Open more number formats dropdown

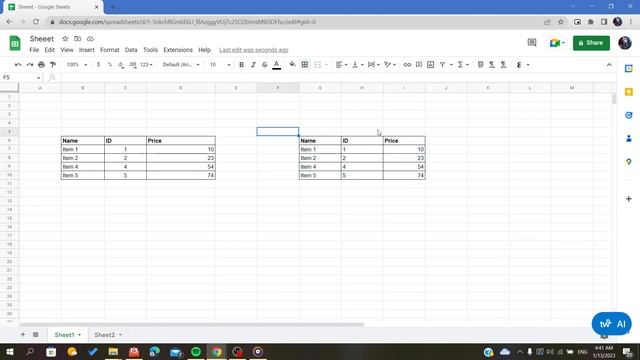click(x=146, y=64)
